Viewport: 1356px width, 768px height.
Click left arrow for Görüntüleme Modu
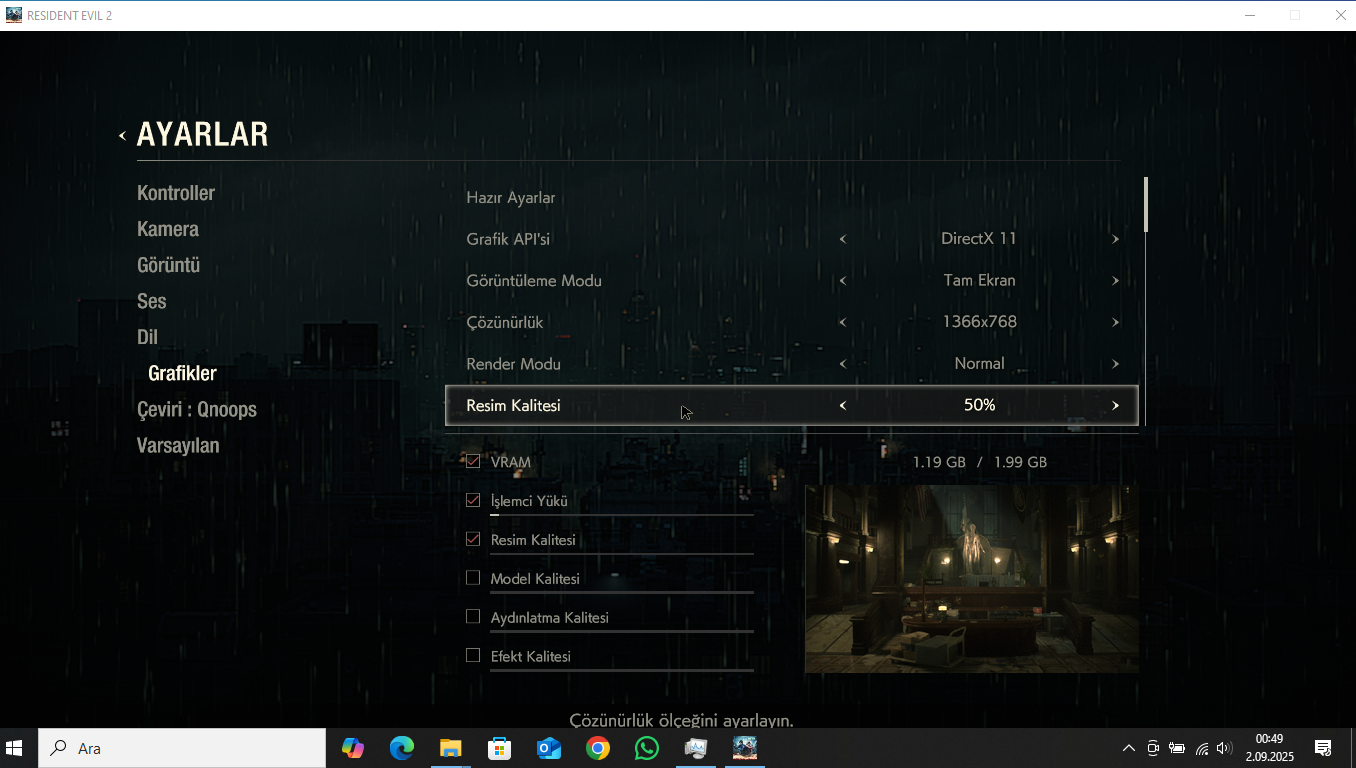click(x=843, y=281)
